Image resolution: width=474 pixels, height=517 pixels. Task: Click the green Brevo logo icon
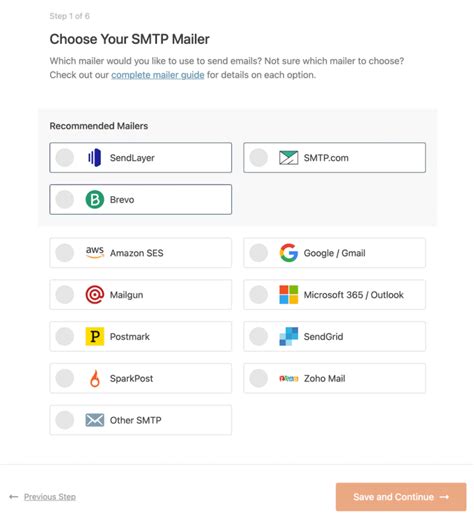coord(95,199)
